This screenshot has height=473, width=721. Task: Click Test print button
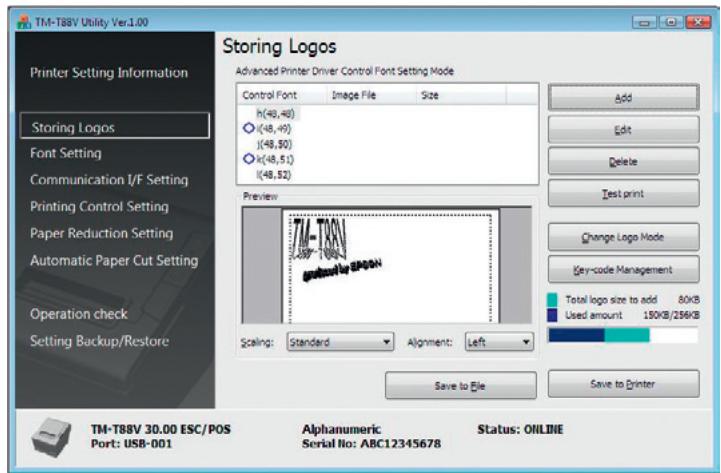click(624, 194)
